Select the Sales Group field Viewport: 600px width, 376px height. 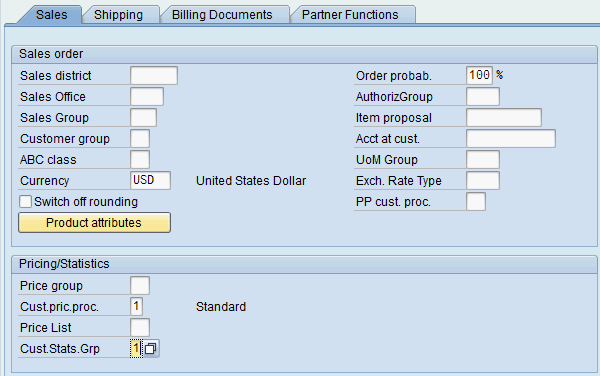143,117
